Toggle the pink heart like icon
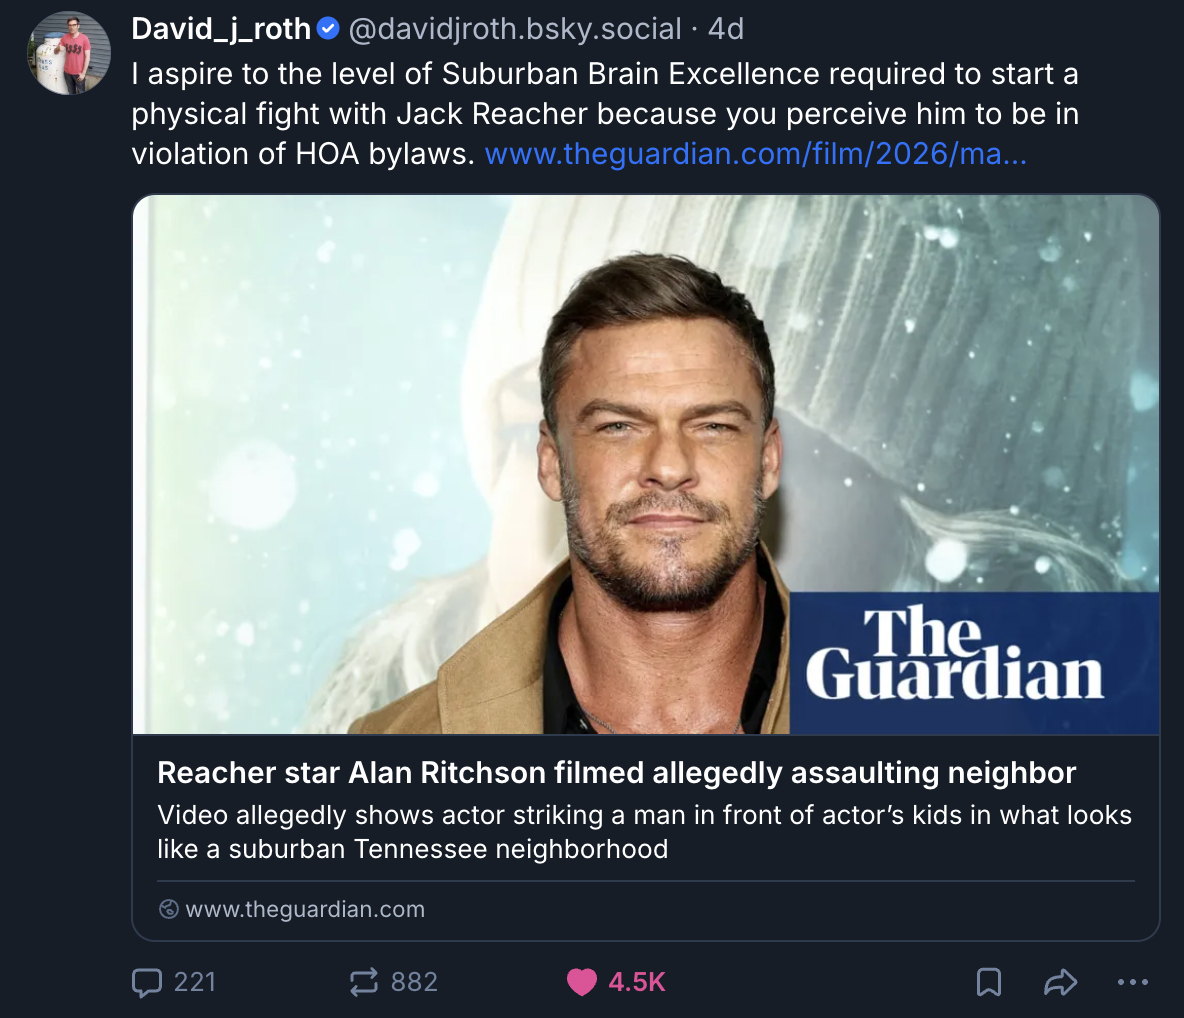The height and width of the screenshot is (1018, 1184). [581, 983]
